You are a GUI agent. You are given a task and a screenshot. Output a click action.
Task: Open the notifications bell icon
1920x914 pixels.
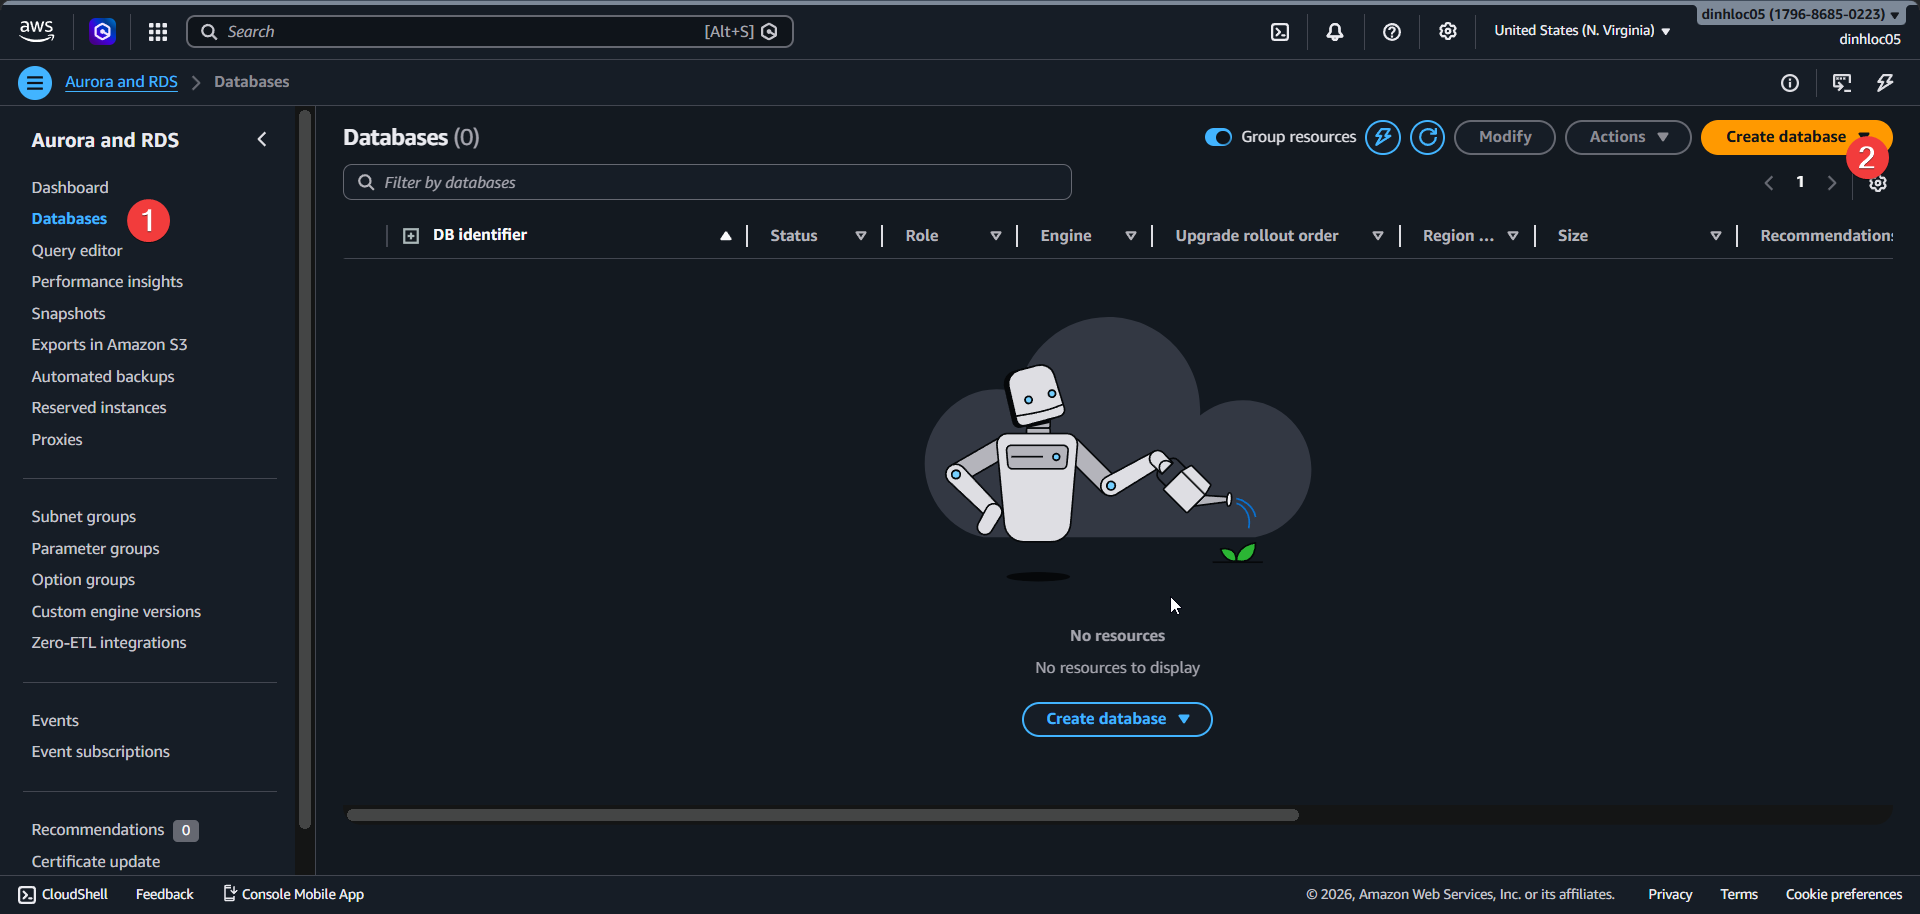(1336, 32)
